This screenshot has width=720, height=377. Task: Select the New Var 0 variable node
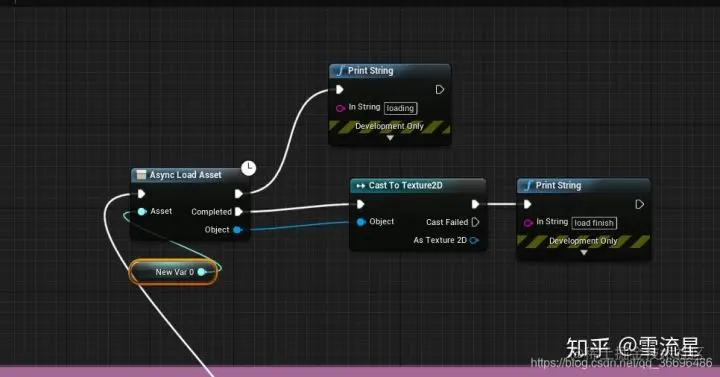pos(173,272)
